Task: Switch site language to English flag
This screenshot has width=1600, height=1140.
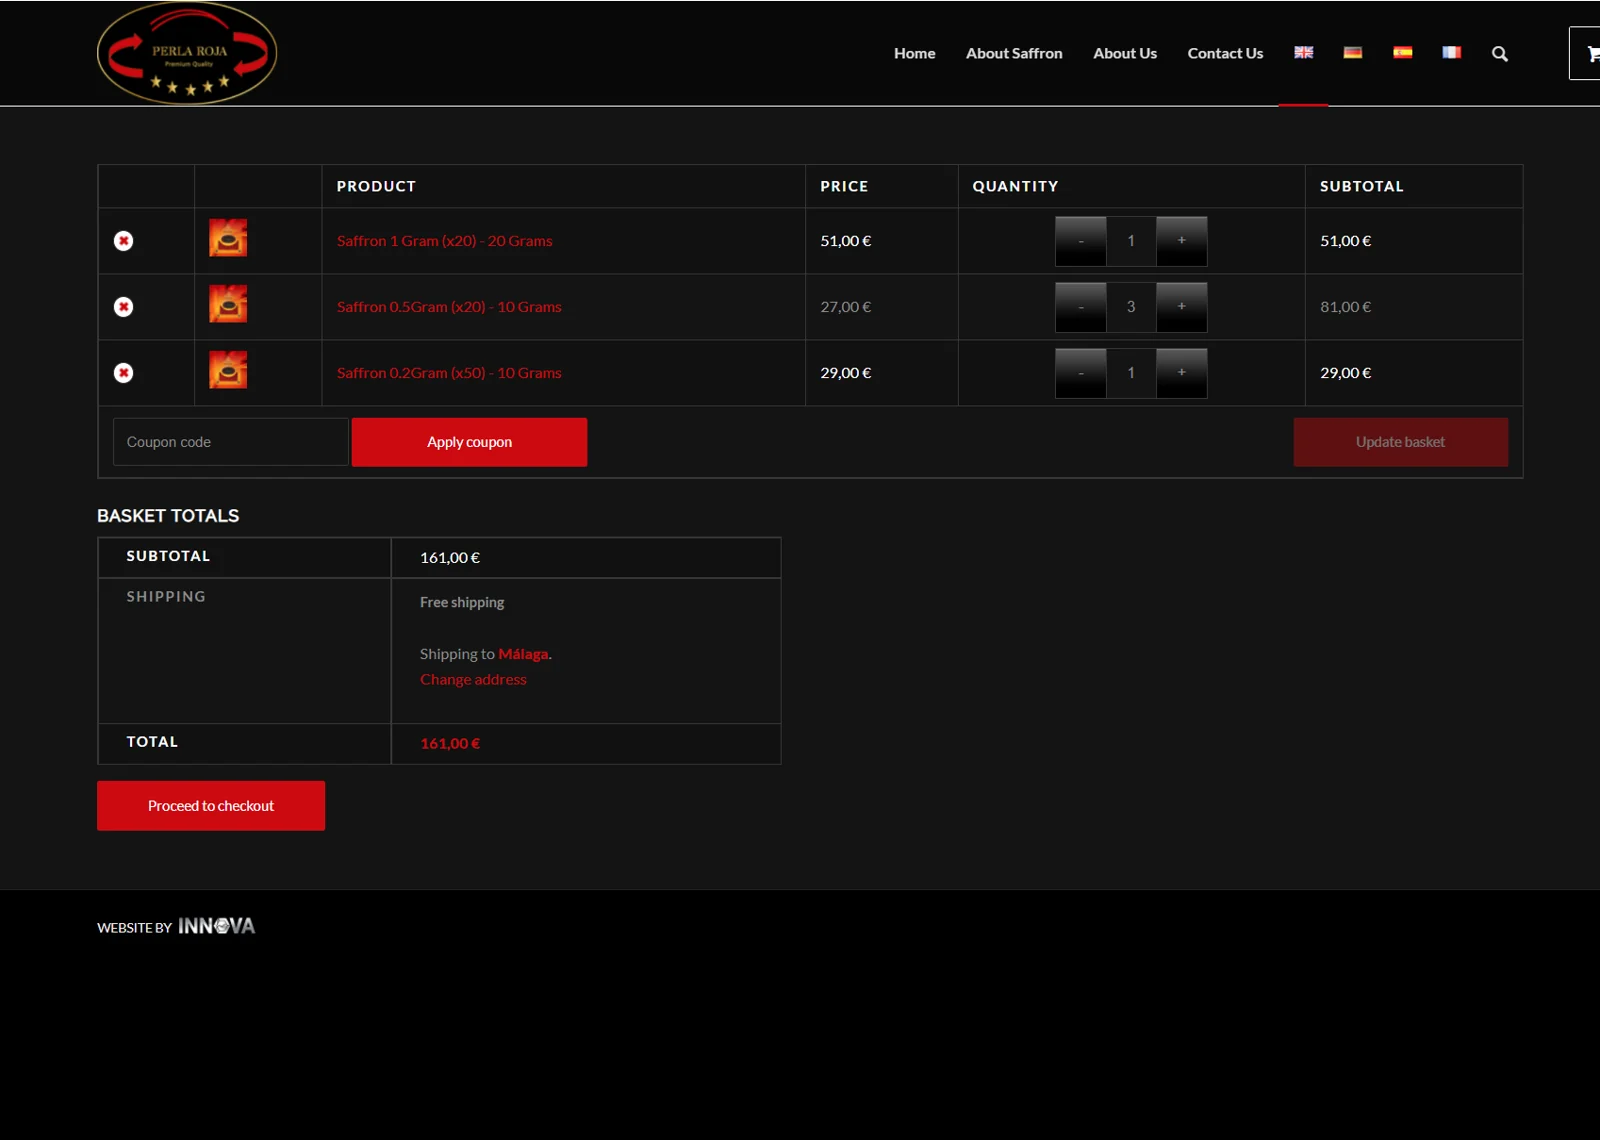Action: pyautogui.click(x=1303, y=53)
